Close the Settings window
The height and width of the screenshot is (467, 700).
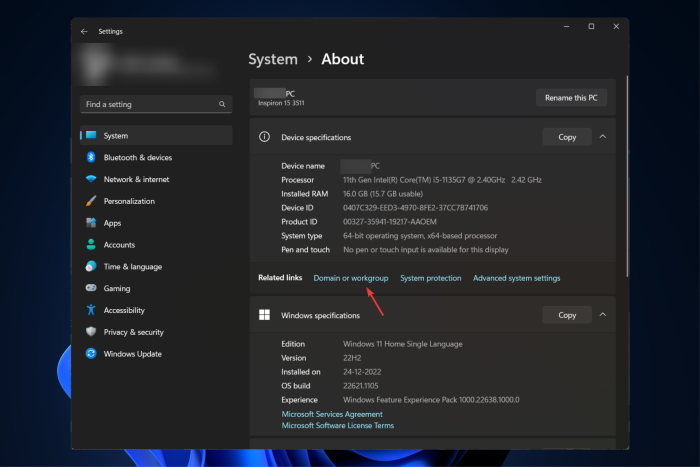pos(616,26)
